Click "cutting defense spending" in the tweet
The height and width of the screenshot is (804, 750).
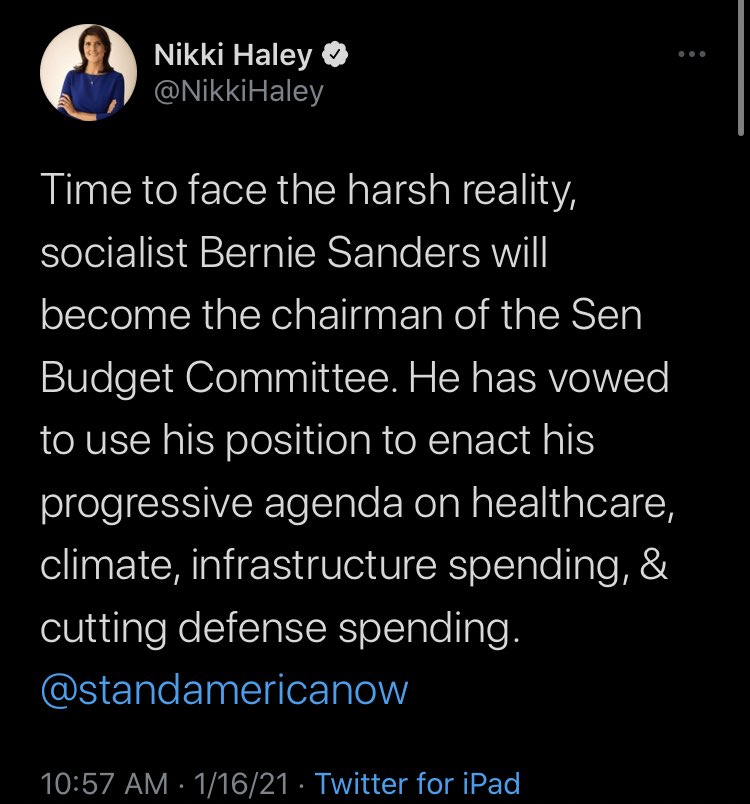coord(281,630)
